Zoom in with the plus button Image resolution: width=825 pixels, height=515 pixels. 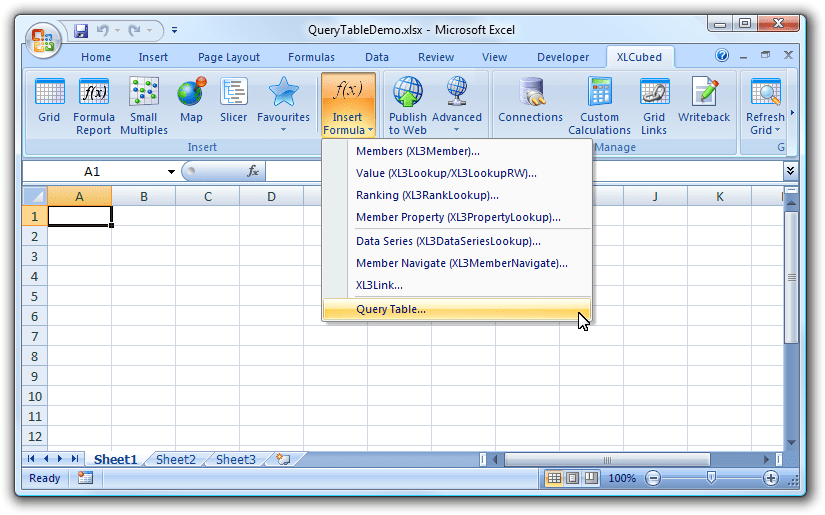tap(770, 478)
